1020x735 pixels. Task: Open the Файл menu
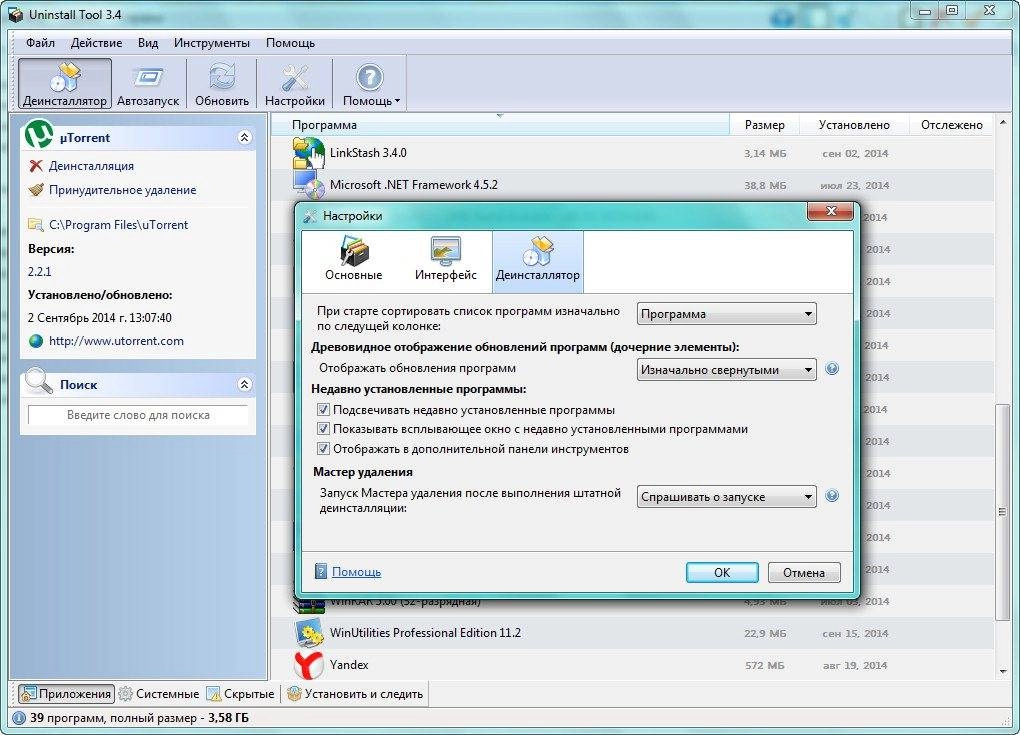click(x=40, y=43)
